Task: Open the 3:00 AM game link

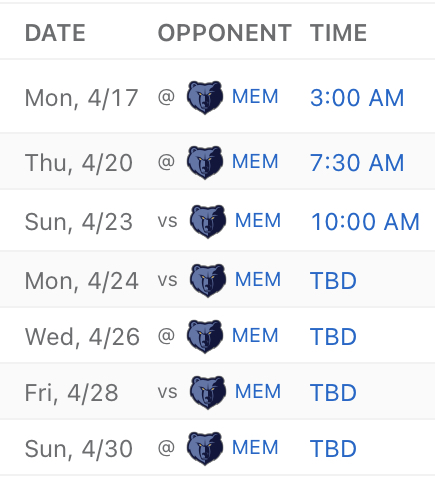Action: point(357,98)
